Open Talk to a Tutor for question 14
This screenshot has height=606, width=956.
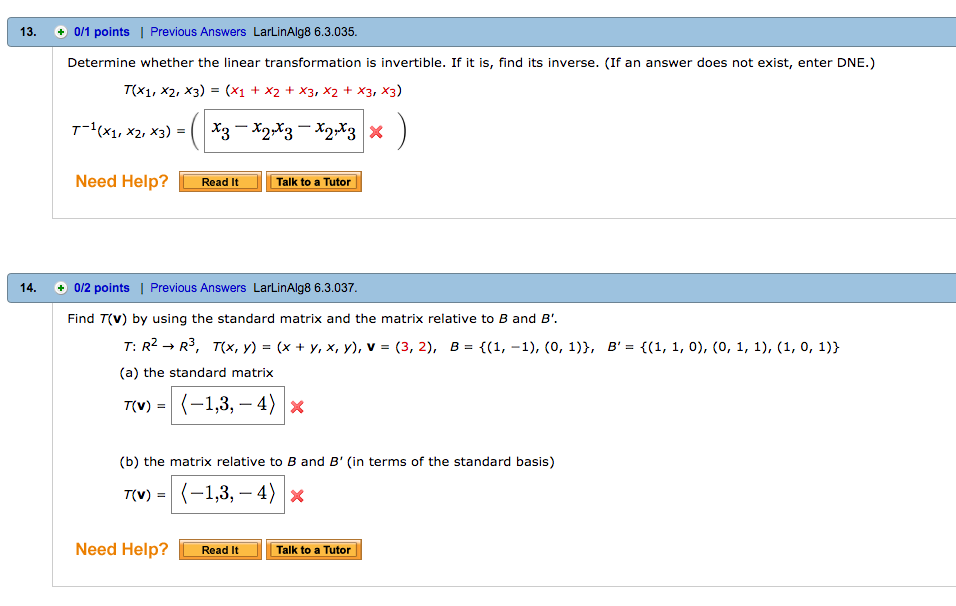click(313, 549)
